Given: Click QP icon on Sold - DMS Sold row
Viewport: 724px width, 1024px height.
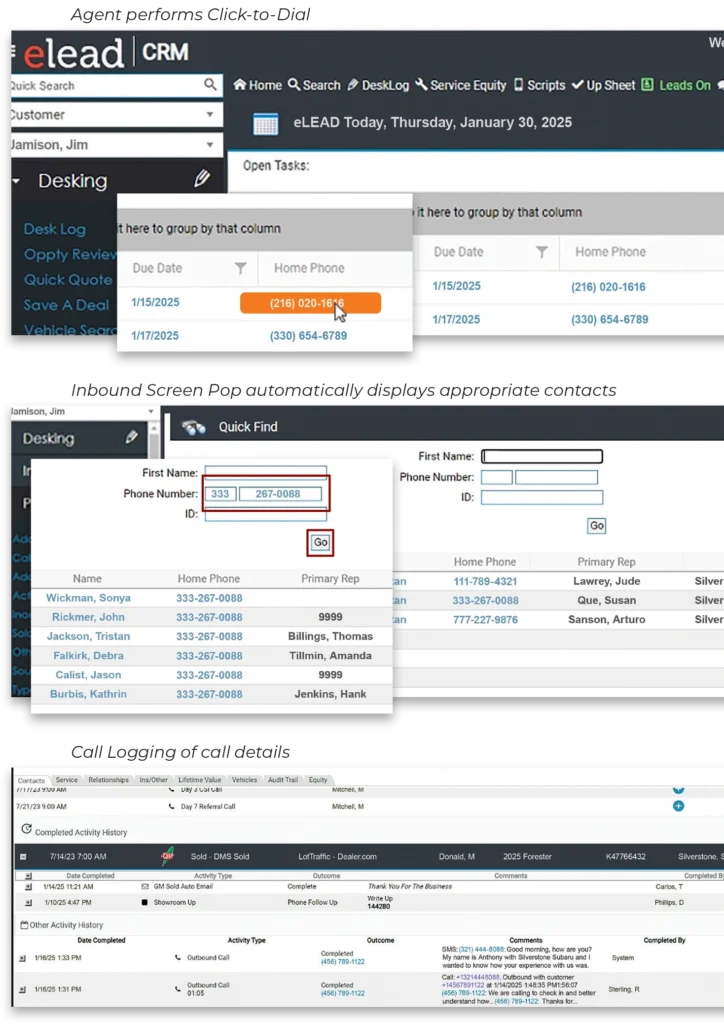Looking at the screenshot, I should click(x=167, y=856).
